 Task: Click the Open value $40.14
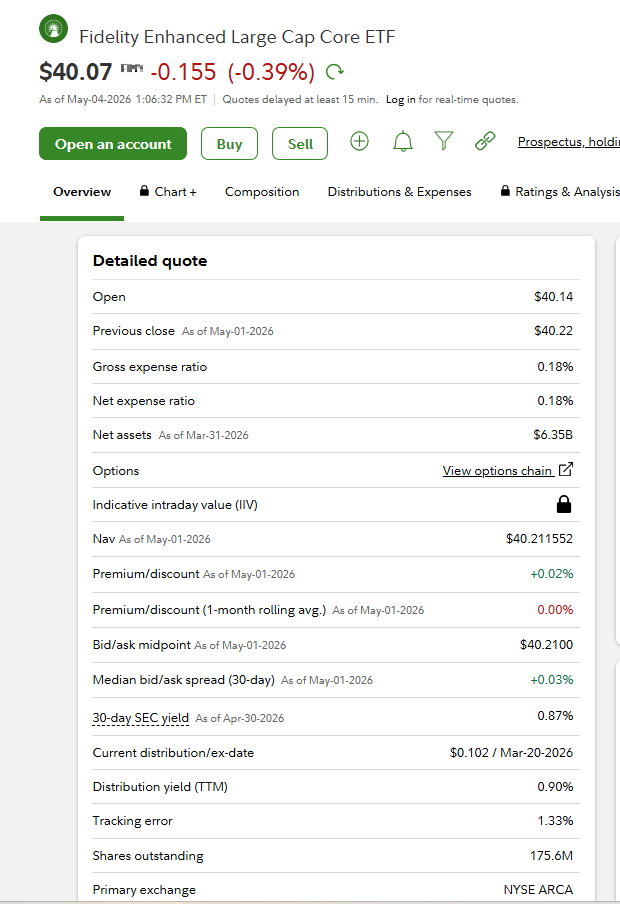point(554,297)
